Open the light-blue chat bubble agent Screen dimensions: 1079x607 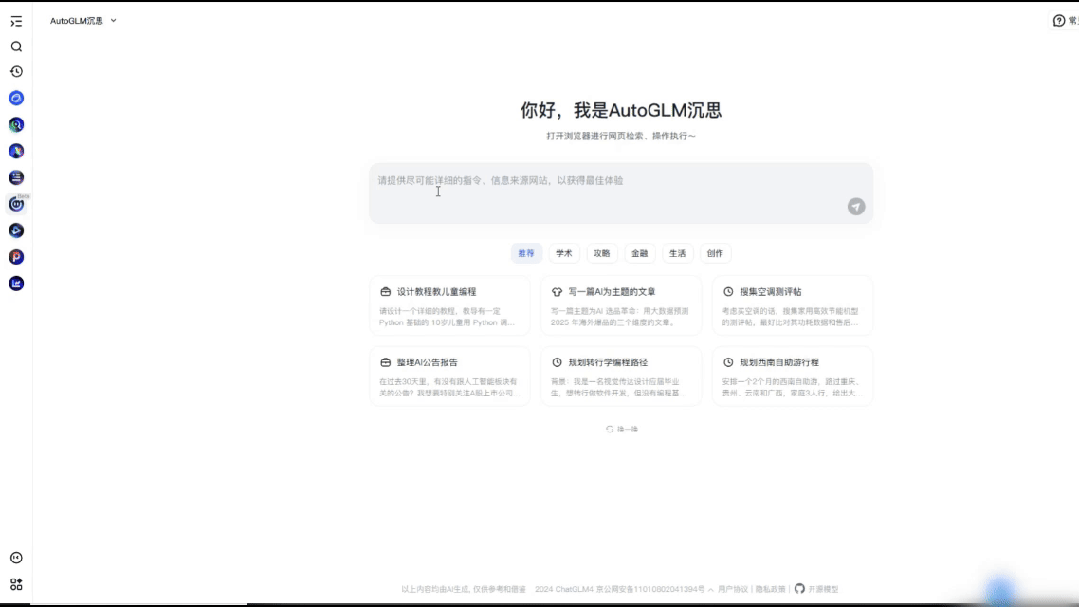click(x=16, y=98)
